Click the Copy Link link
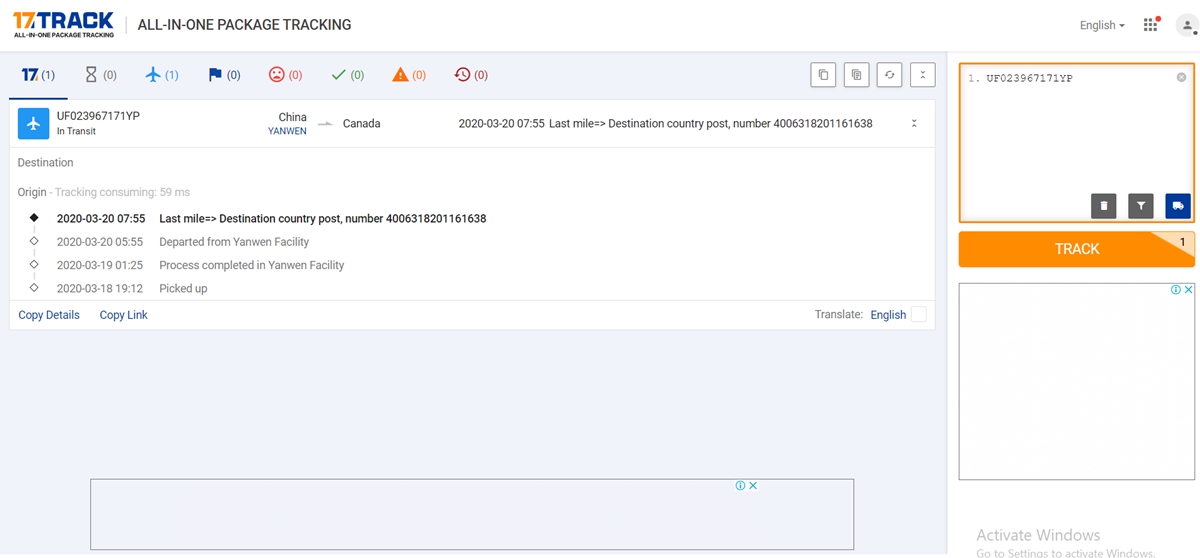The width and height of the screenshot is (1200, 558). click(123, 315)
